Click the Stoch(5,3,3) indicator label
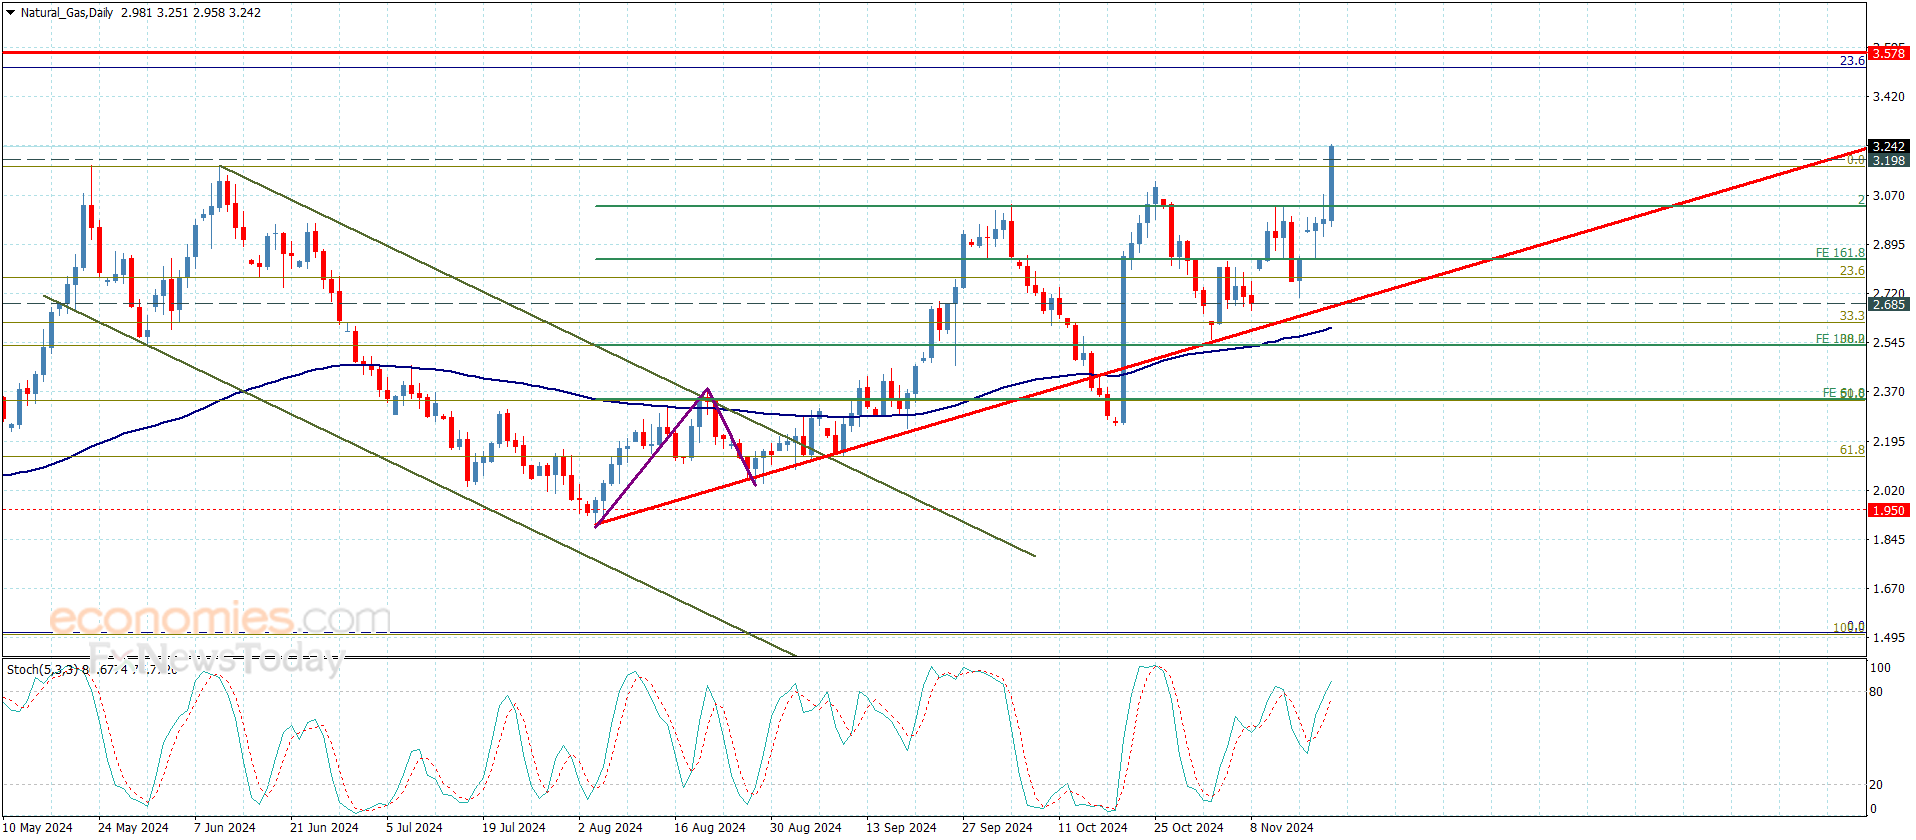The image size is (1916, 840). (42, 669)
